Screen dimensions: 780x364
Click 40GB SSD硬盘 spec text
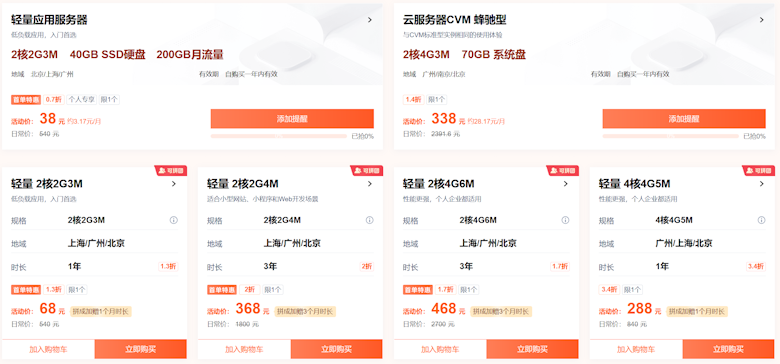click(107, 55)
